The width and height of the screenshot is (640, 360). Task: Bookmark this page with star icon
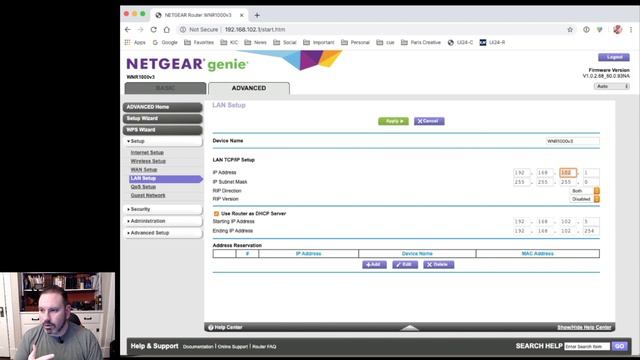[570, 29]
